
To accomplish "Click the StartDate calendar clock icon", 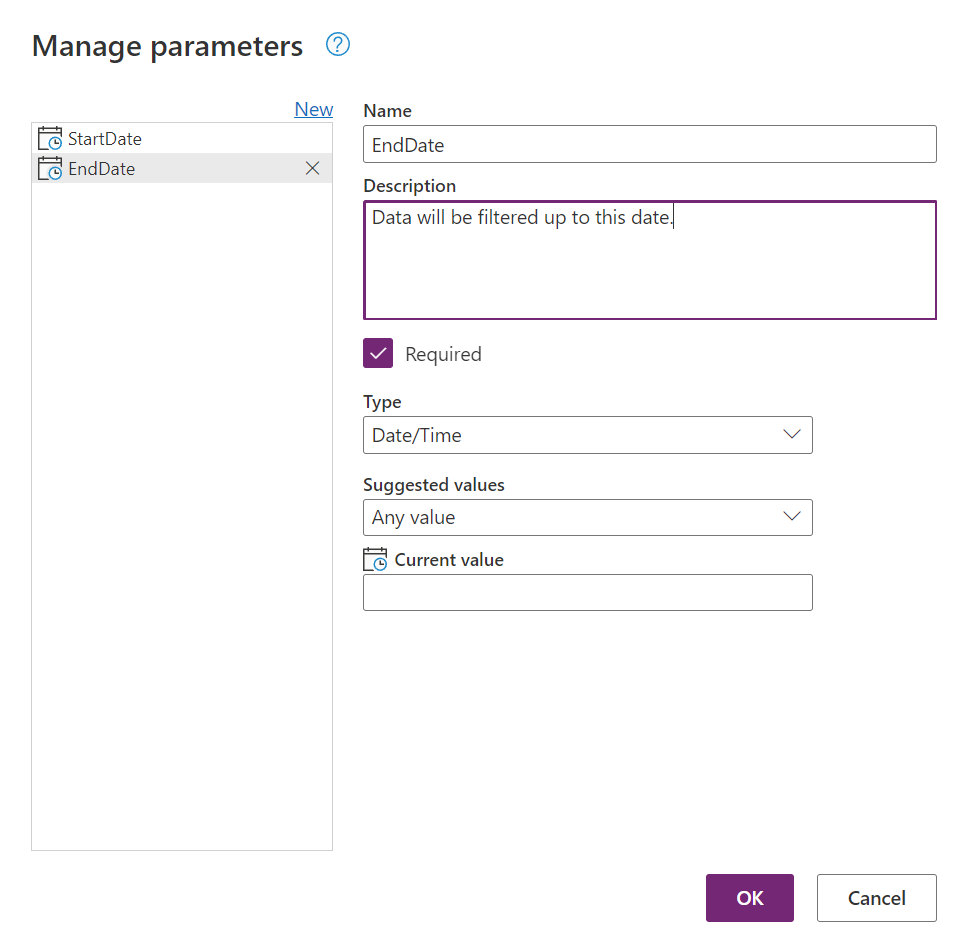I will click(x=50, y=138).
